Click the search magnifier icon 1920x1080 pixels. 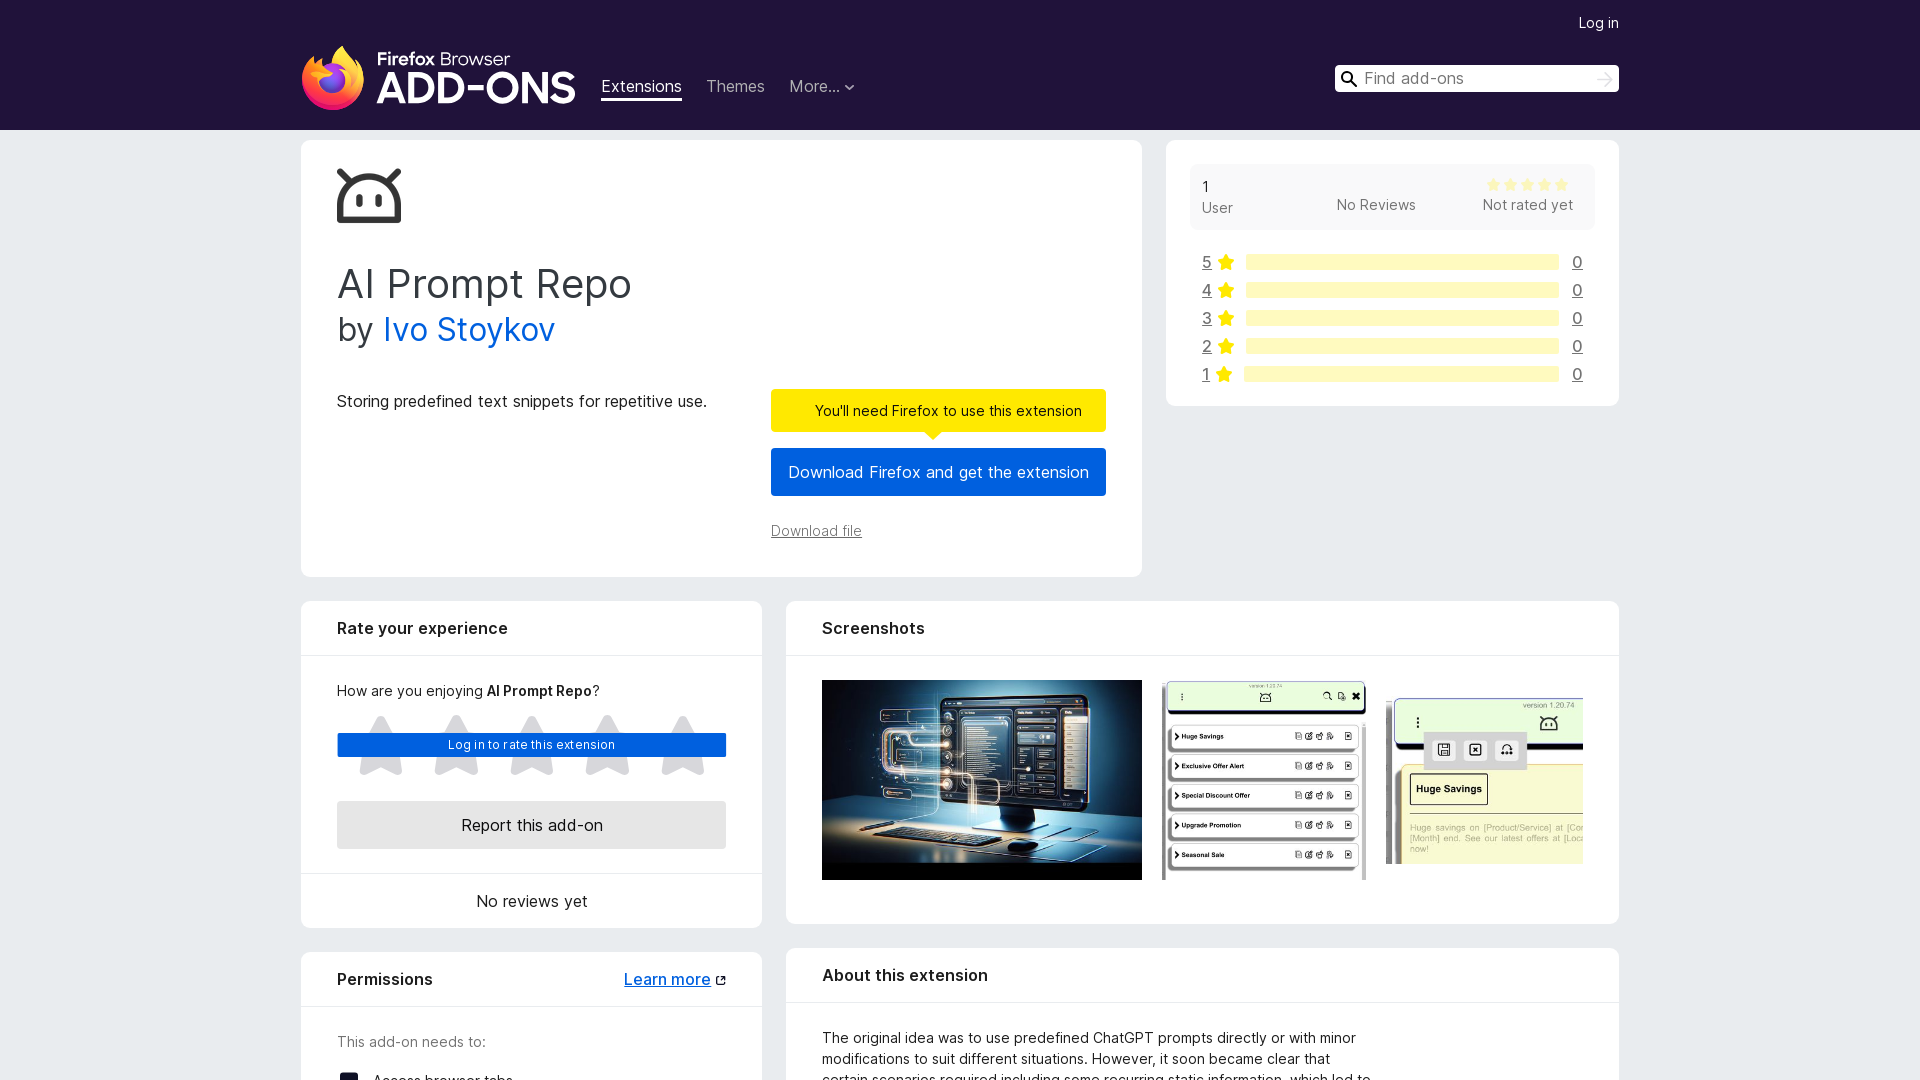pos(1349,79)
